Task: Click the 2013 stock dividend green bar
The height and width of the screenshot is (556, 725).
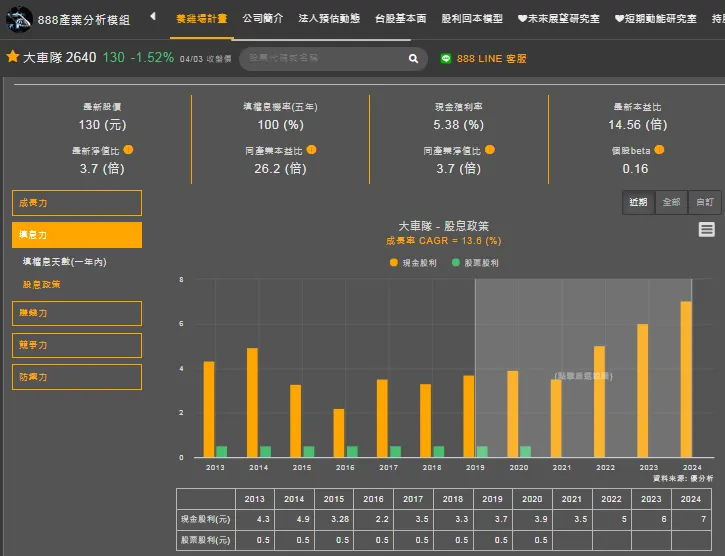Action: (221, 451)
